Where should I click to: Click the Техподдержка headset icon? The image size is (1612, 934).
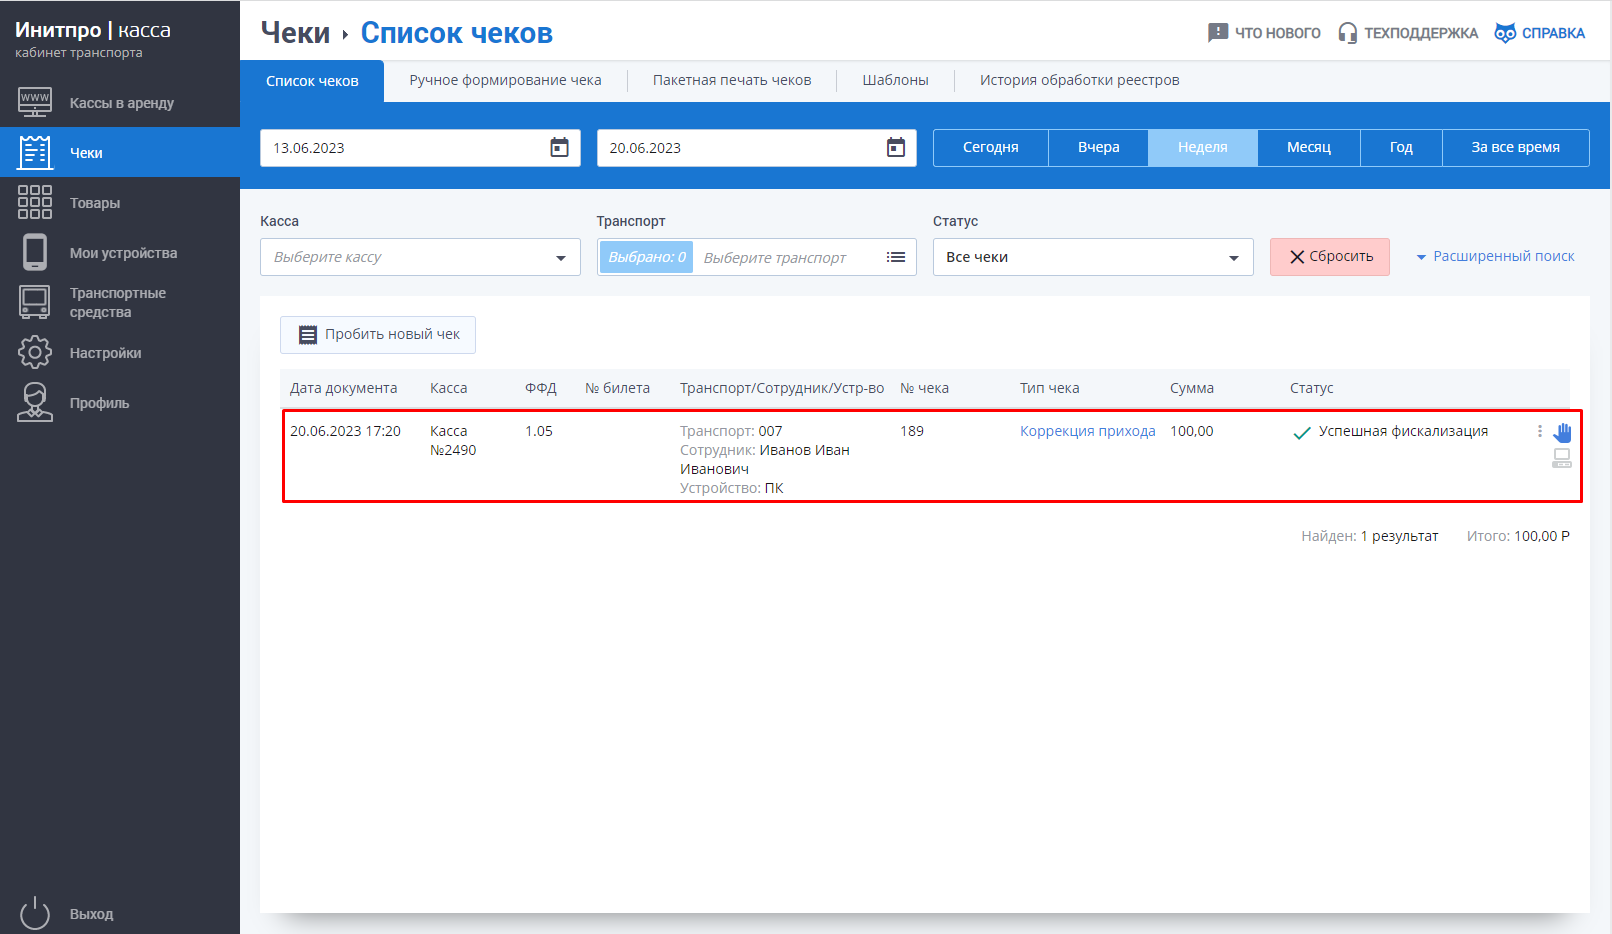click(1347, 33)
